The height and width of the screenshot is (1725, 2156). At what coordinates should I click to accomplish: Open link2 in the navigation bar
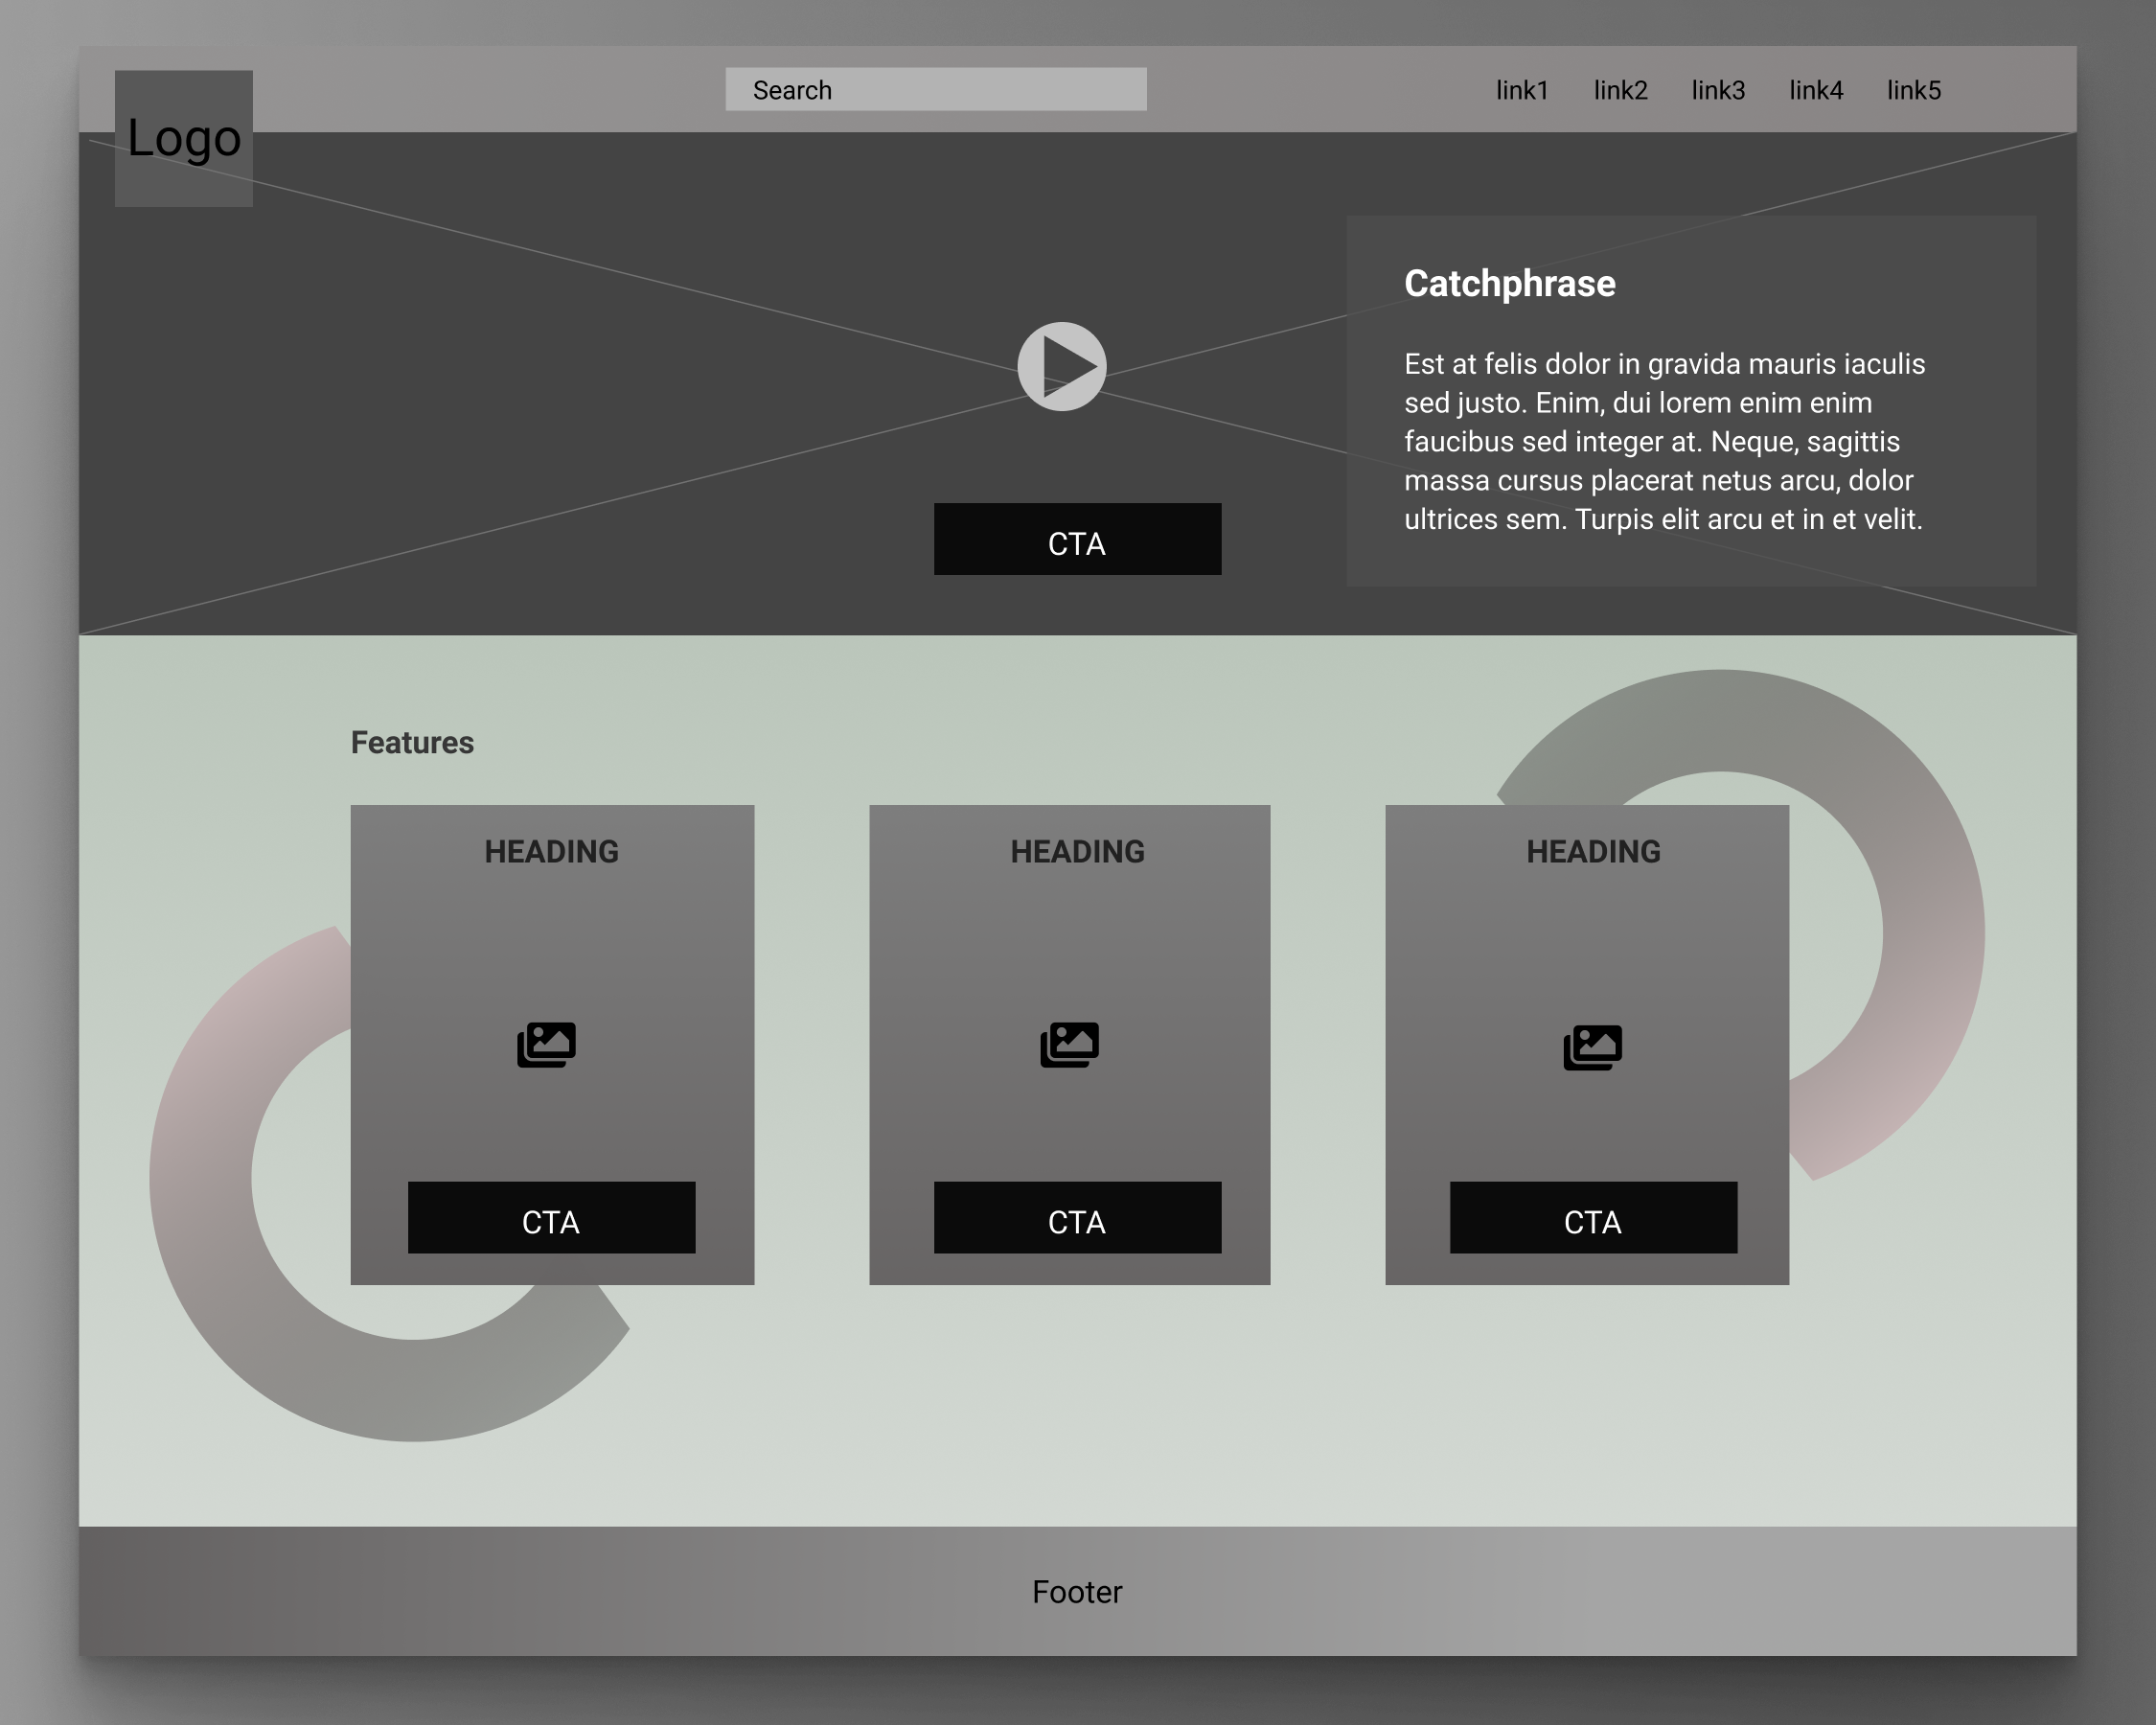coord(1620,90)
